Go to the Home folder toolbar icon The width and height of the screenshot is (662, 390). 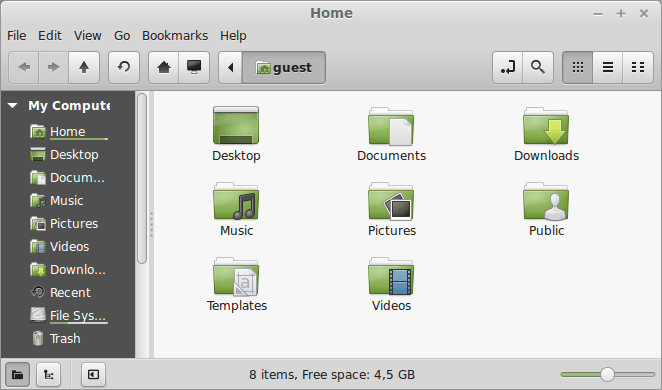pyautogui.click(x=163, y=68)
